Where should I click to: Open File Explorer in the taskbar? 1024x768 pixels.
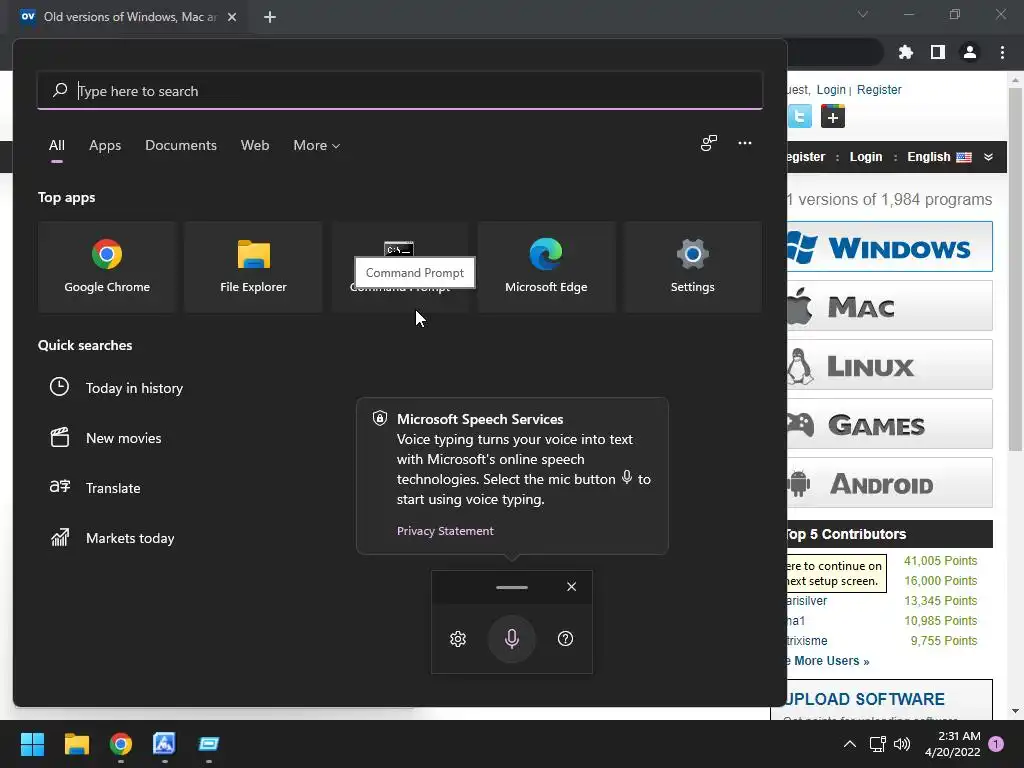click(76, 744)
